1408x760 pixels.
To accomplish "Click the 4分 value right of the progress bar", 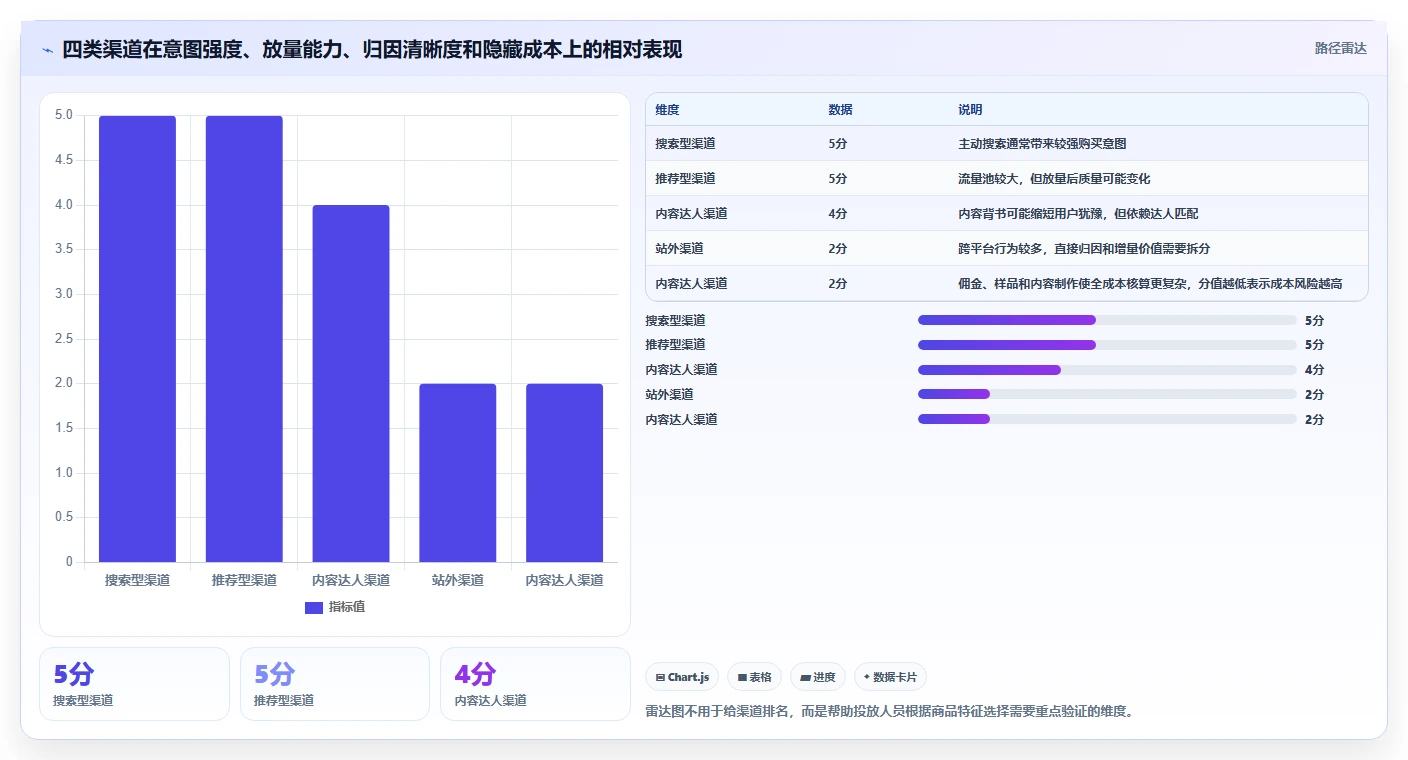I will pos(1314,370).
